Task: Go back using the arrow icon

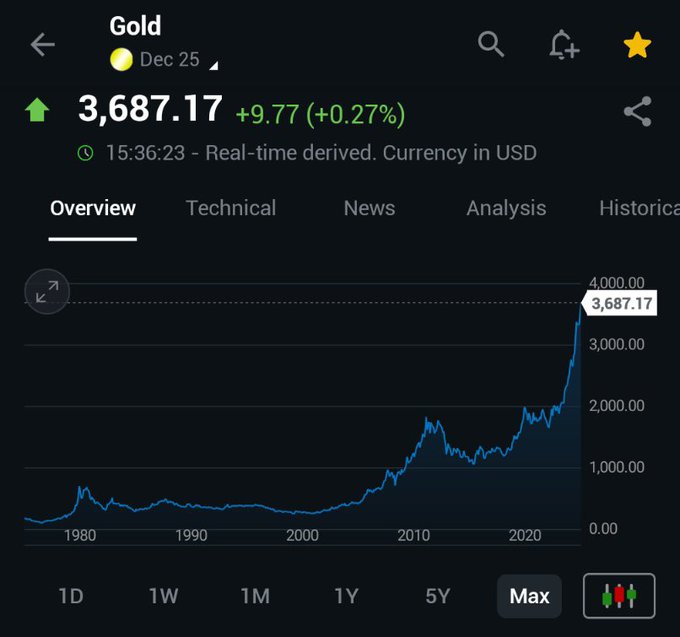Action: tap(42, 45)
